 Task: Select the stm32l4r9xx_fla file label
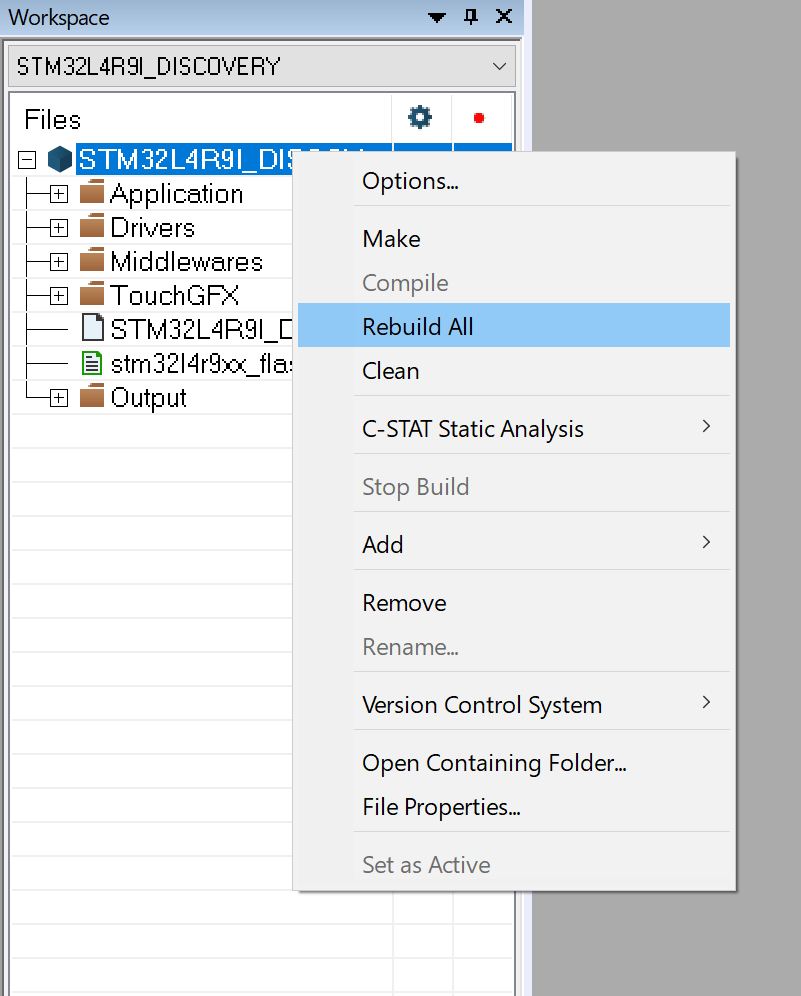[x=201, y=364]
